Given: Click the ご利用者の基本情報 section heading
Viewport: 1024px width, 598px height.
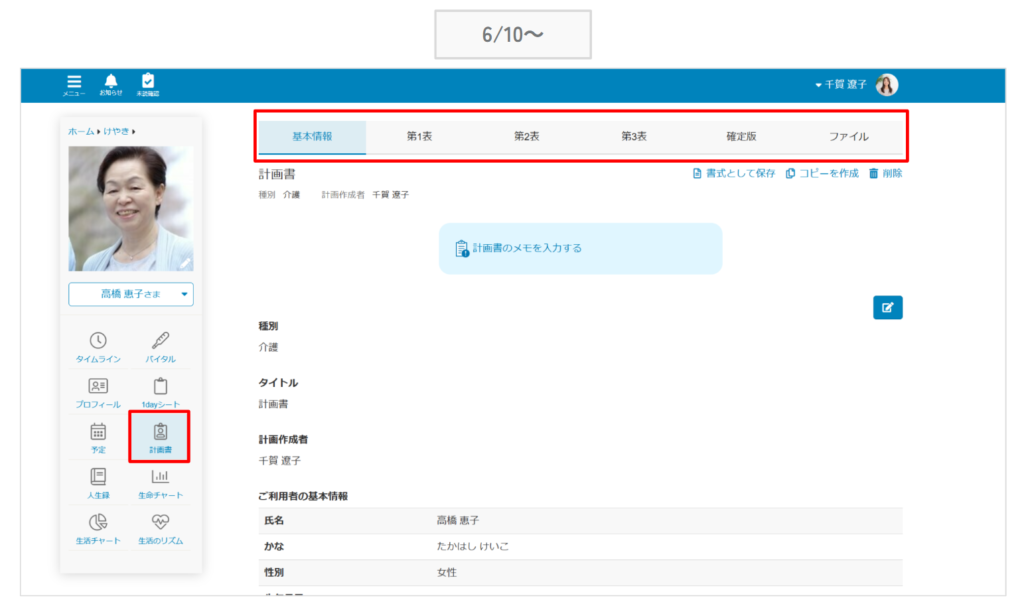Looking at the screenshot, I should 302,496.
